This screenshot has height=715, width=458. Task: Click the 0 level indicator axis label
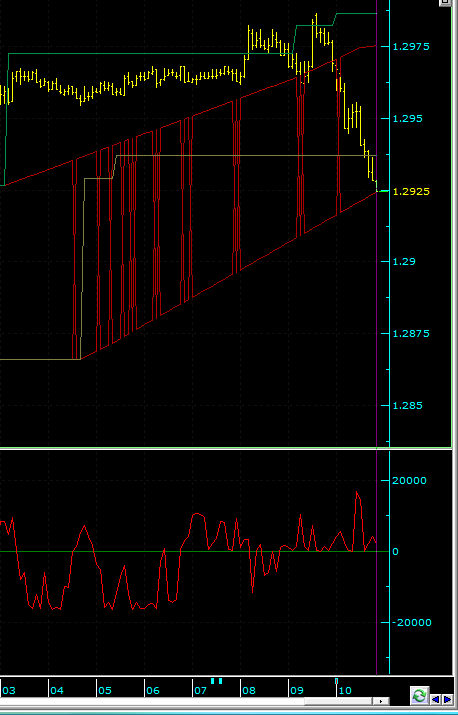pos(396,552)
